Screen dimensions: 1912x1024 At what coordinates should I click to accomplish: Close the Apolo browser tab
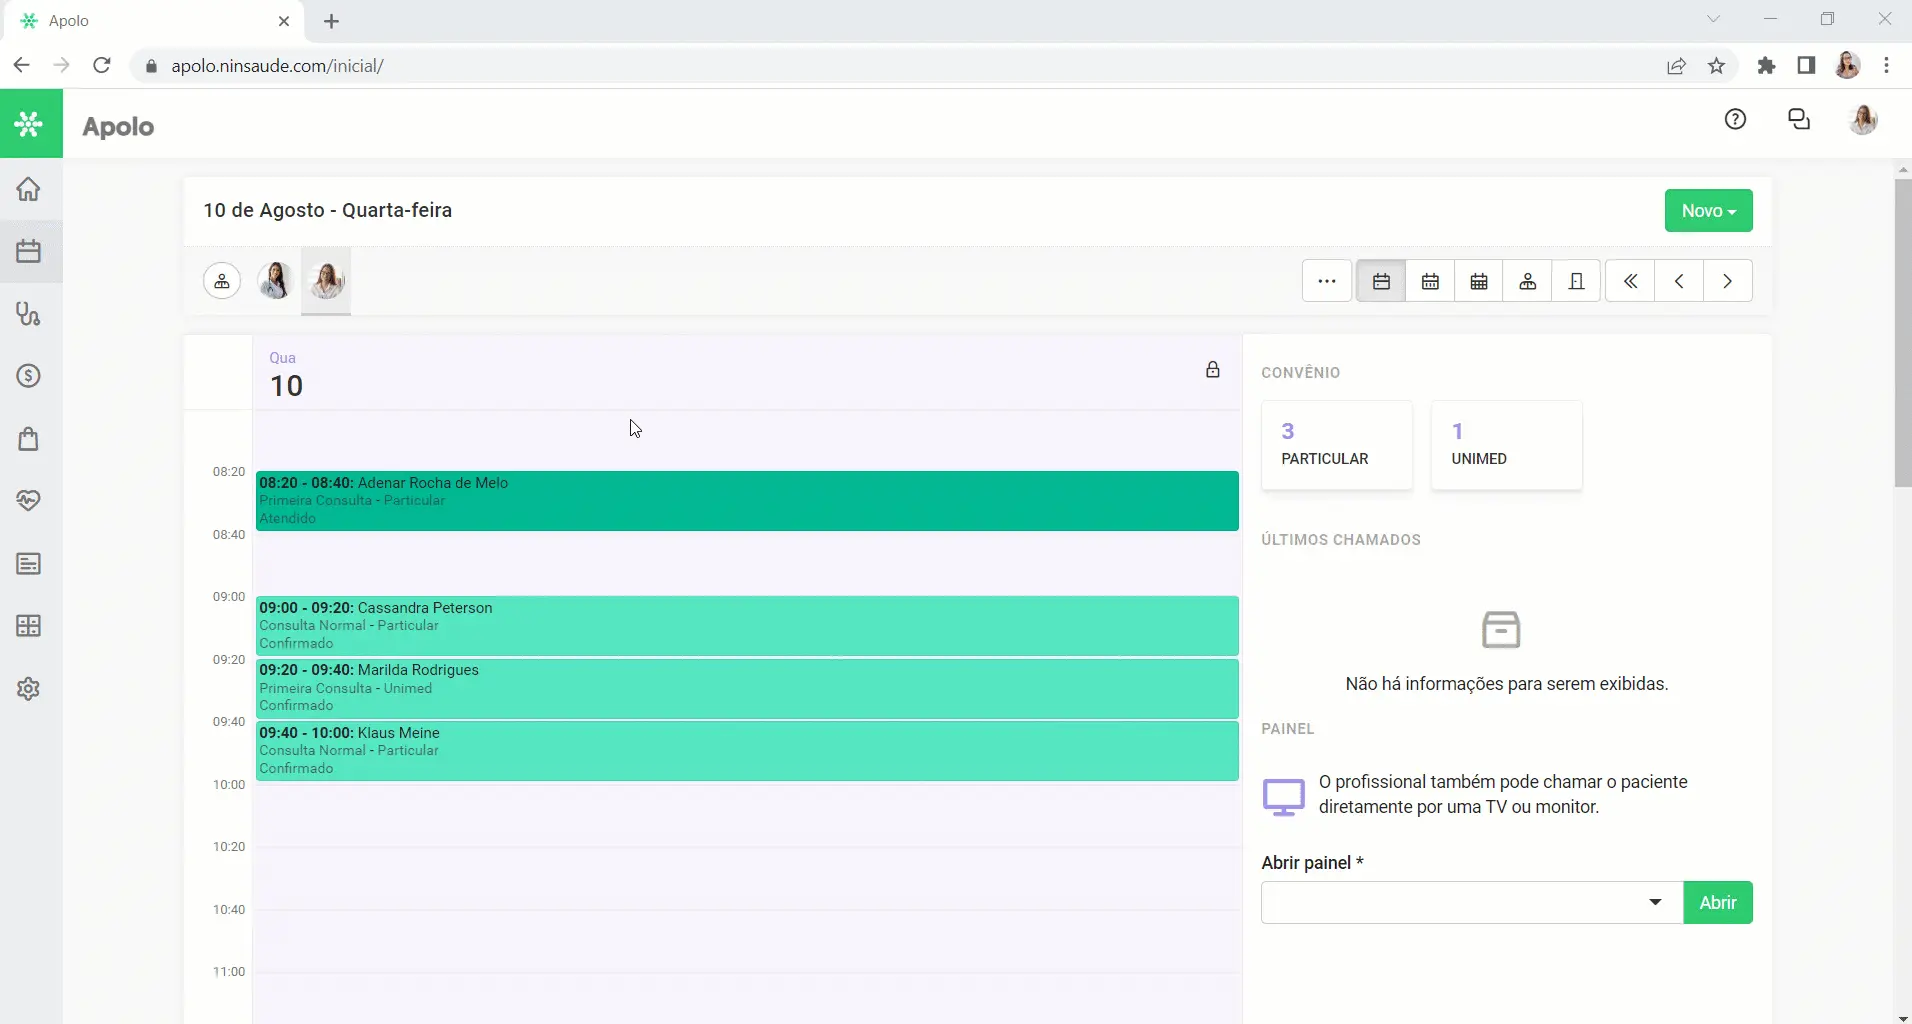284,21
